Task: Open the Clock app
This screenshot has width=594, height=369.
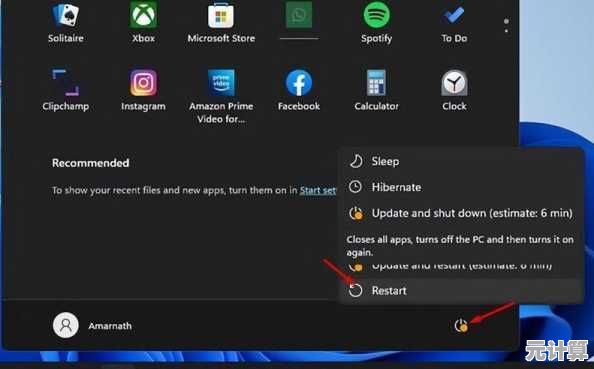Action: pyautogui.click(x=454, y=90)
